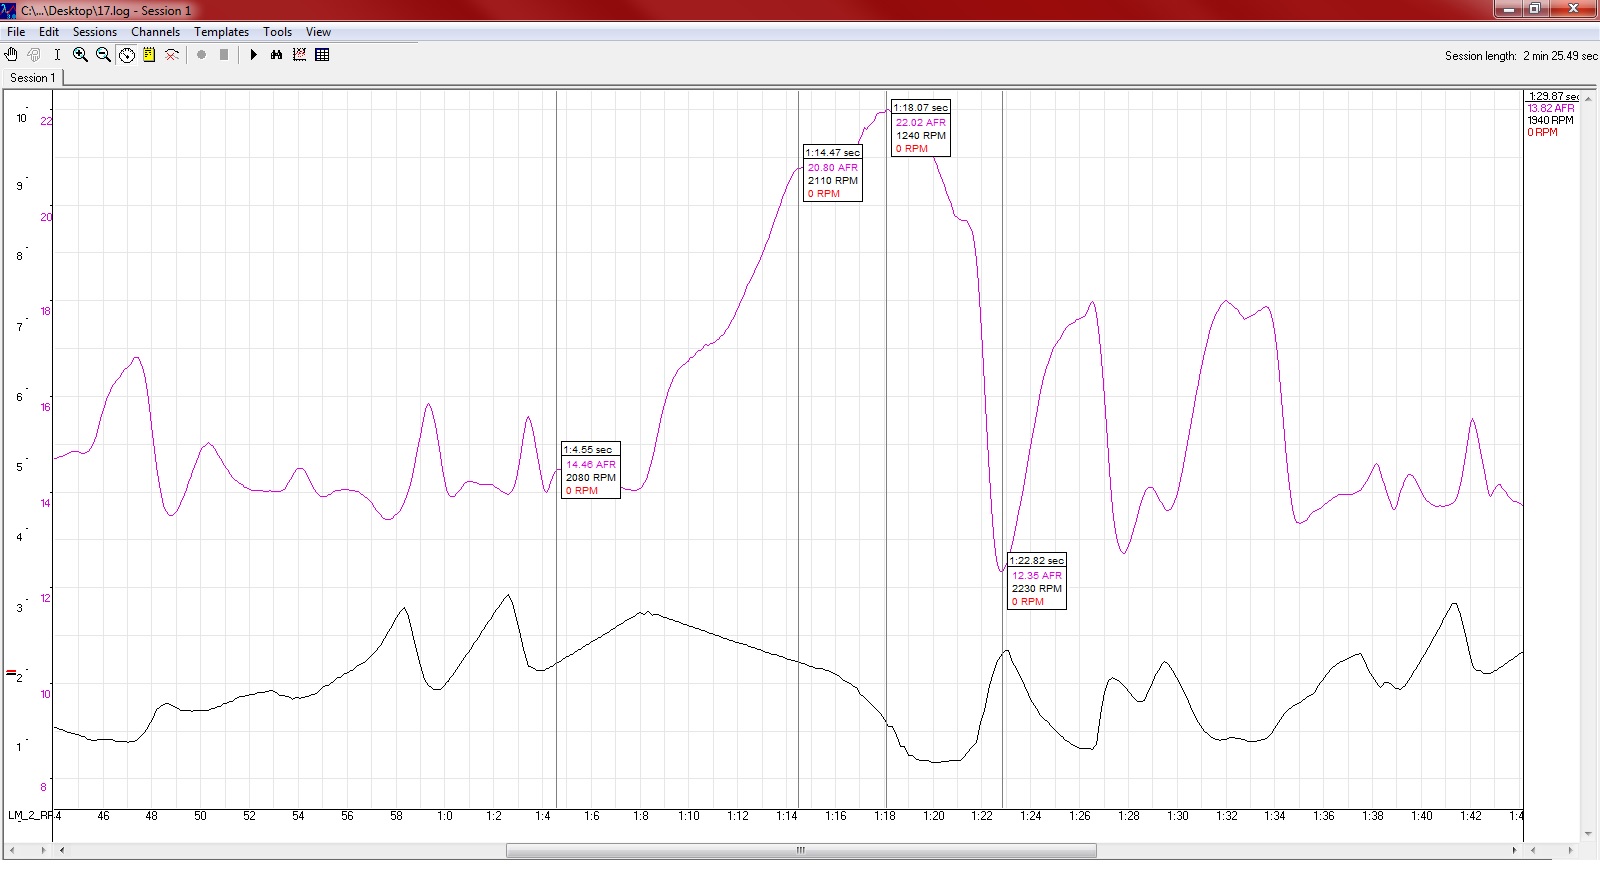Expand the Sessions menu
1600x881 pixels.
[94, 32]
